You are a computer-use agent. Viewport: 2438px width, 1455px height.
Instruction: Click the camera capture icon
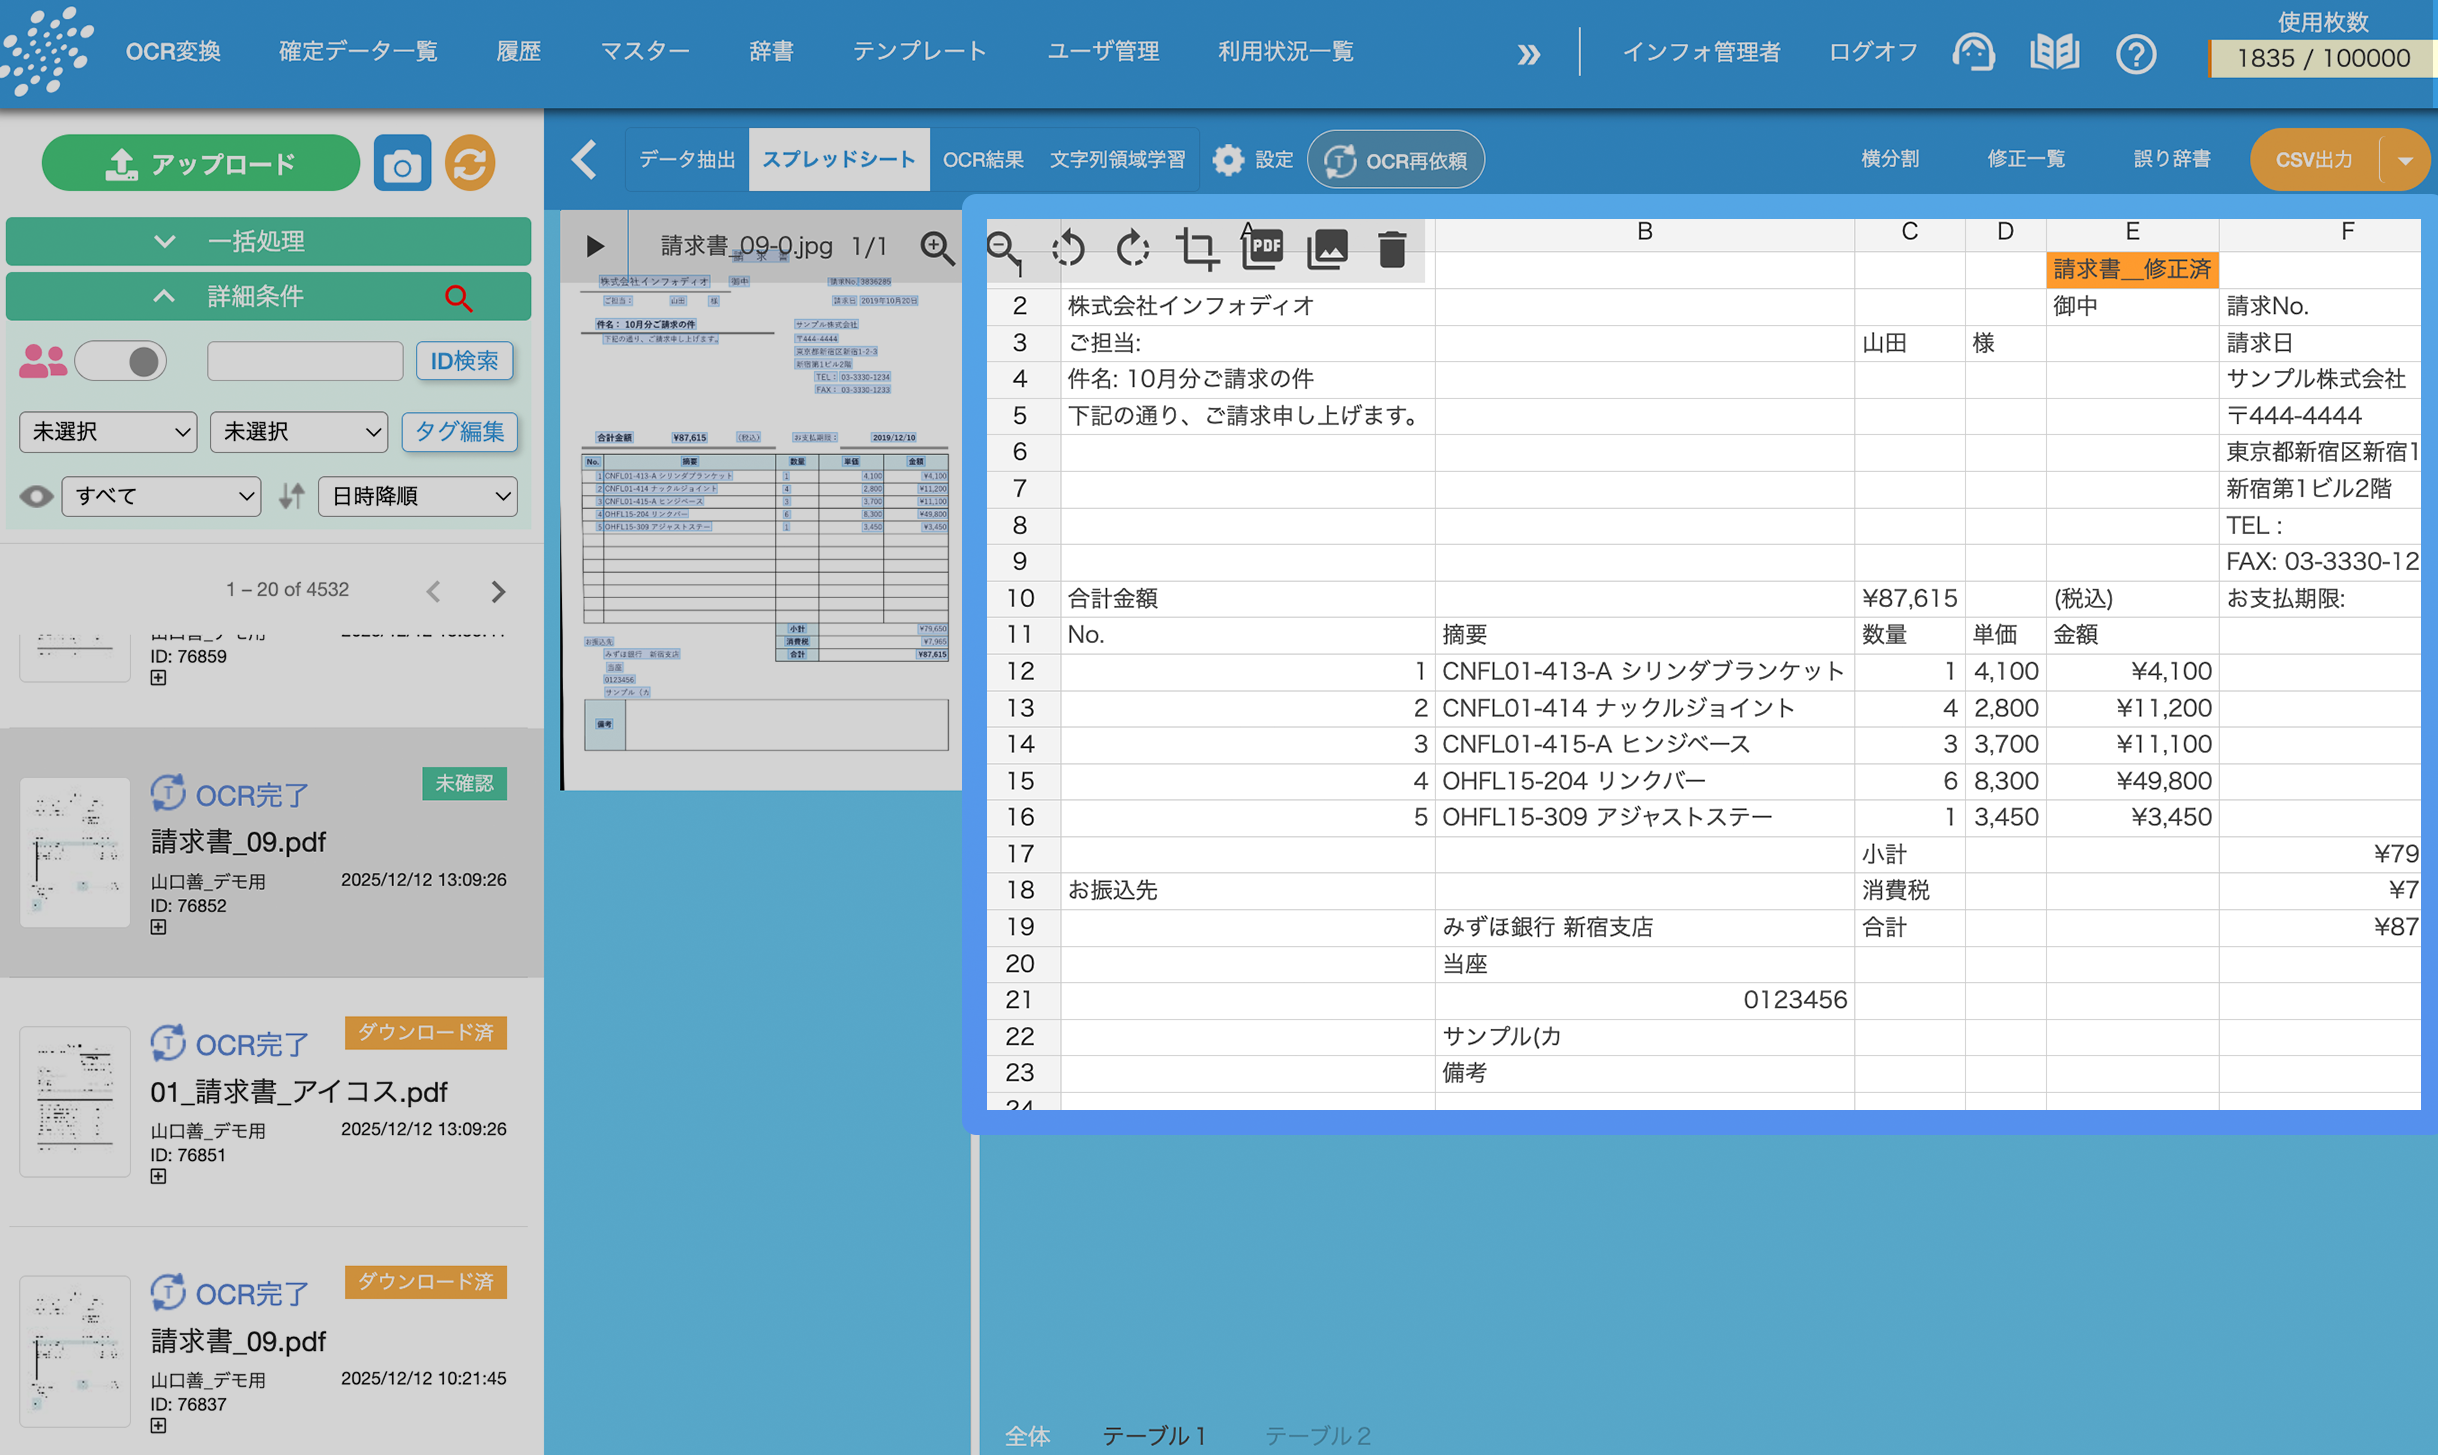tap(402, 164)
